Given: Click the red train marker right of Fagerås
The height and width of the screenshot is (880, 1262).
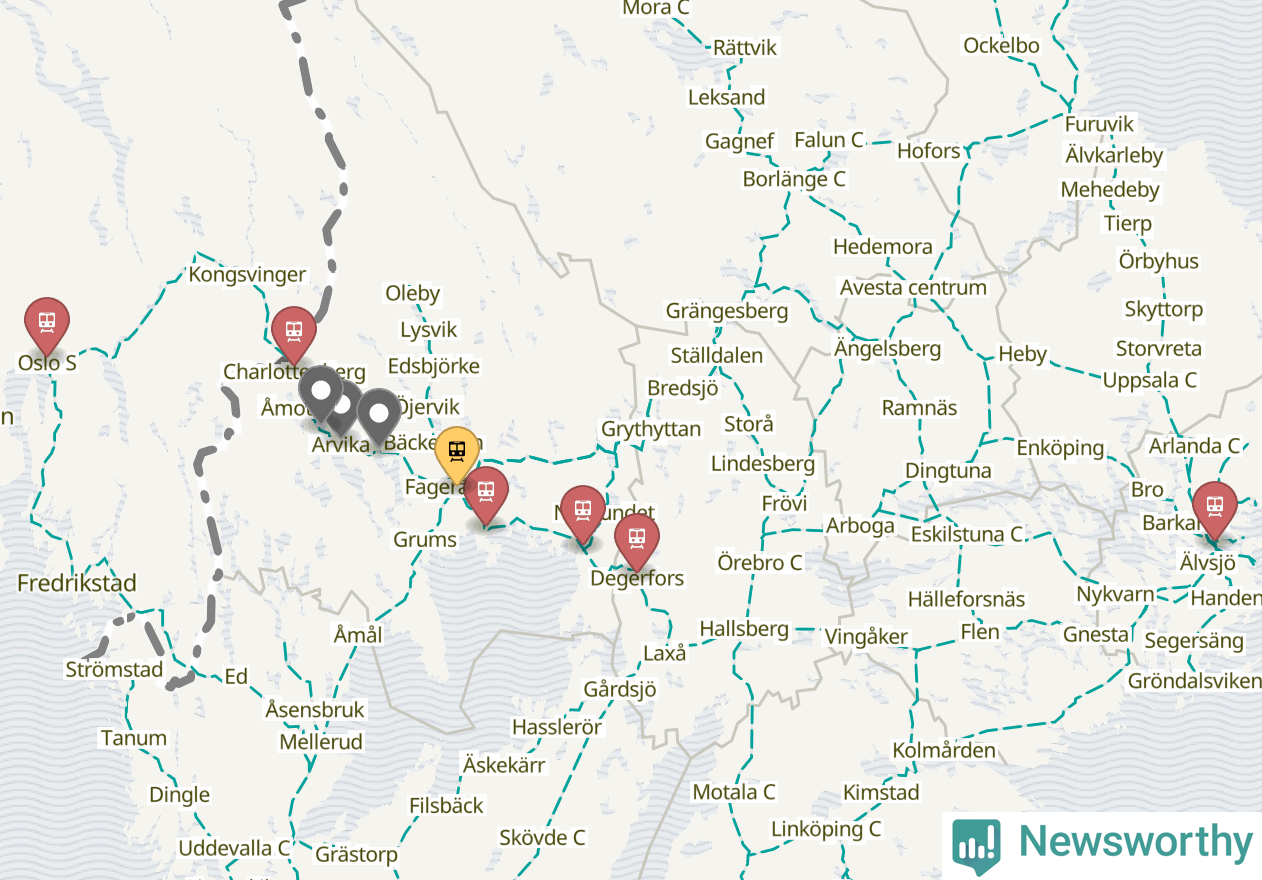Looking at the screenshot, I should click(486, 492).
